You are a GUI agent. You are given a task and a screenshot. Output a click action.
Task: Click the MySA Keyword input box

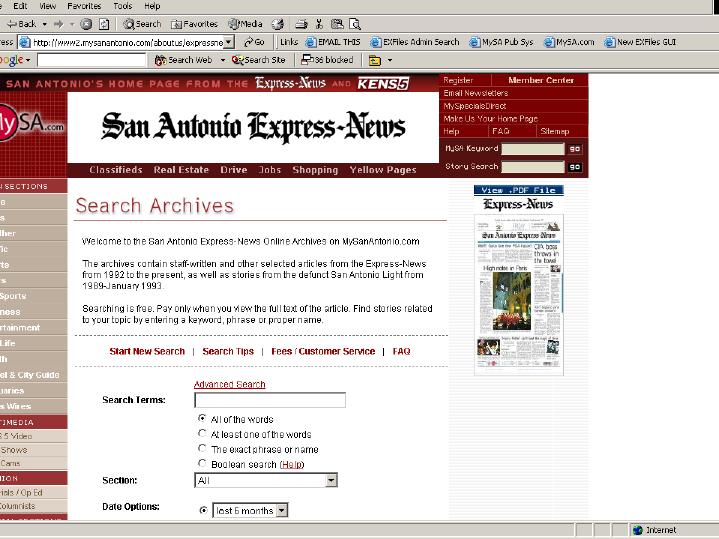tap(533, 149)
